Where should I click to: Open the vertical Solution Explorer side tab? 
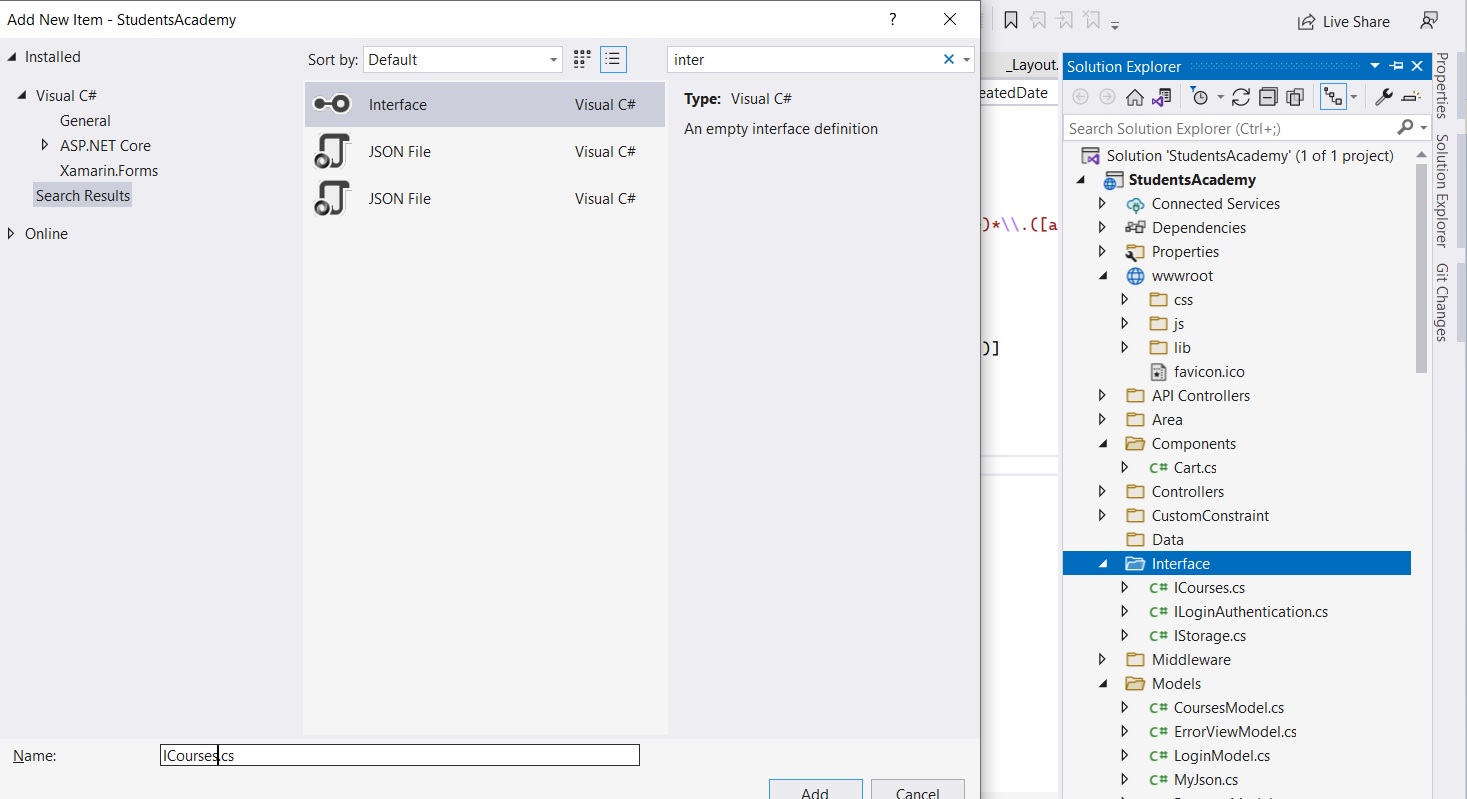coord(1442,191)
